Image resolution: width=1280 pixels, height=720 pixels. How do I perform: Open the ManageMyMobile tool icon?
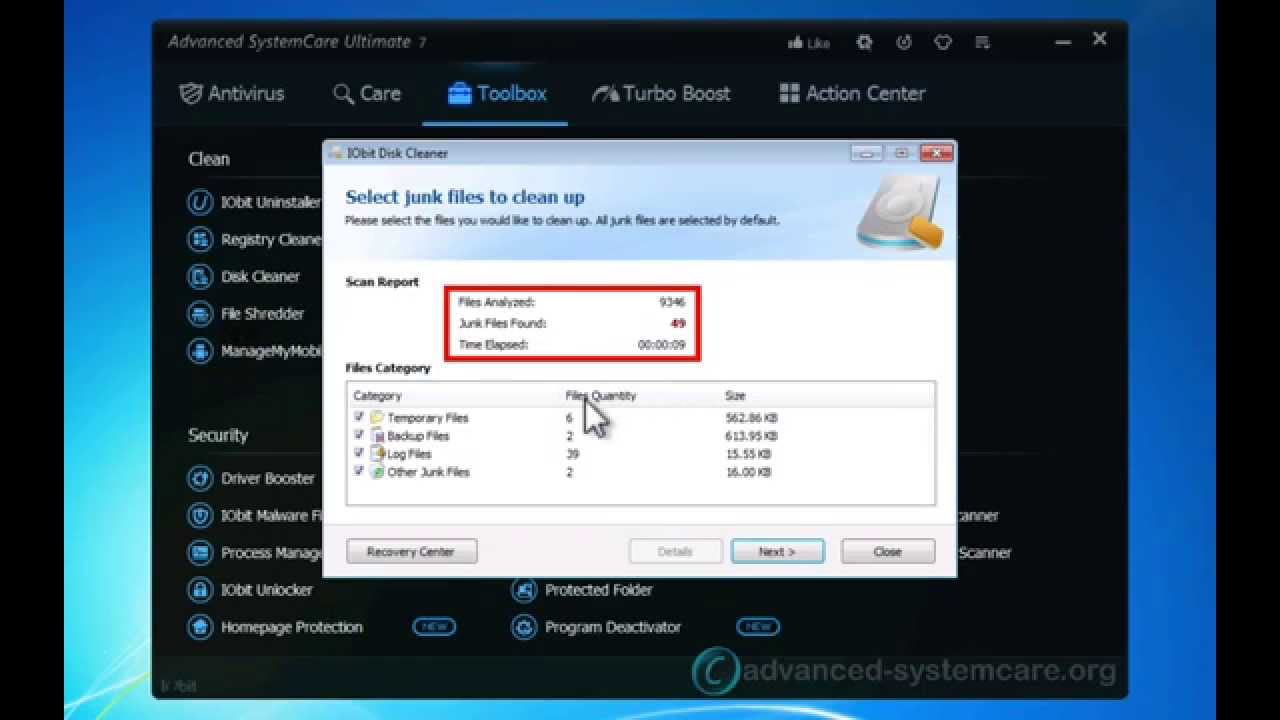pyautogui.click(x=201, y=352)
